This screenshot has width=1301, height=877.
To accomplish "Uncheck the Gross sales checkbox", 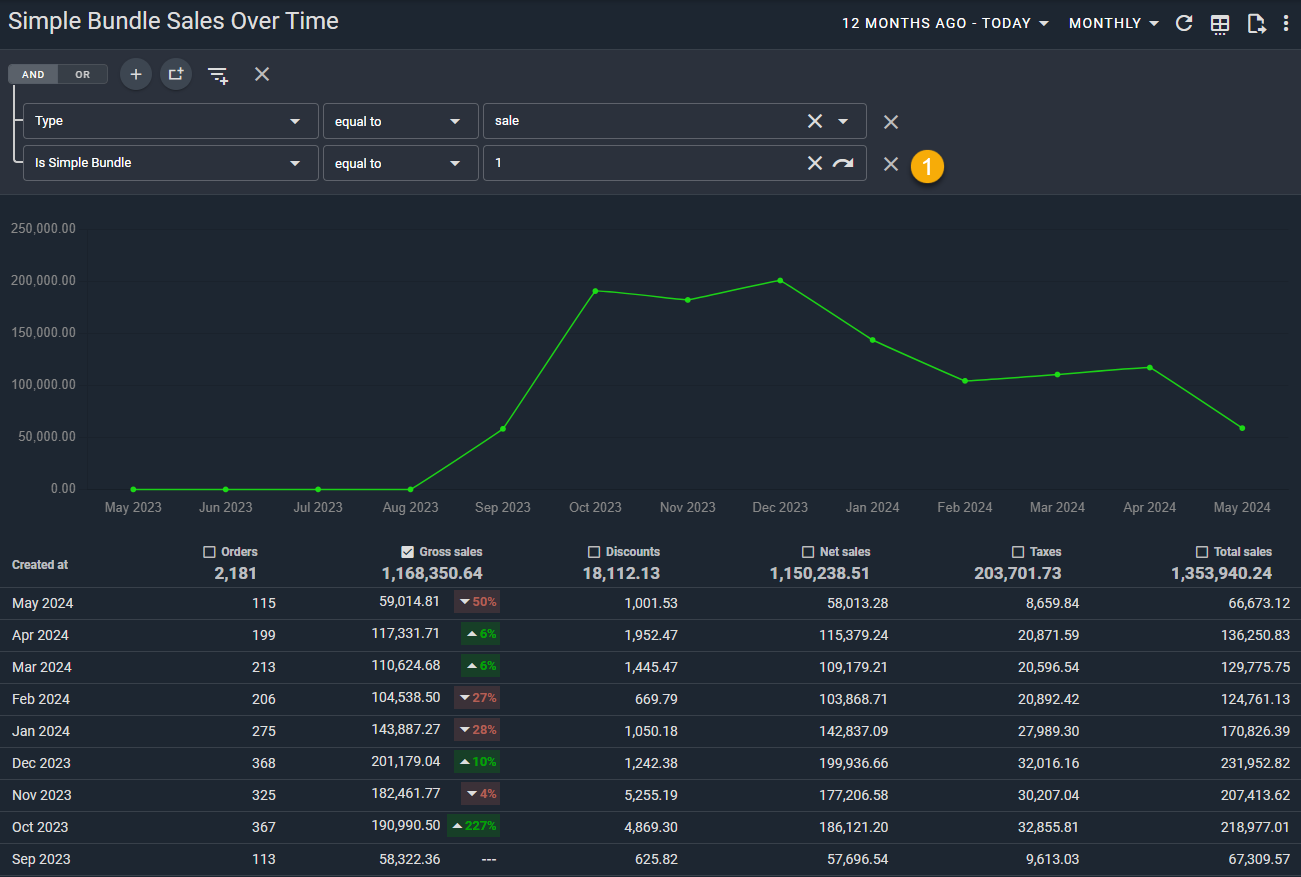I will pyautogui.click(x=407, y=552).
